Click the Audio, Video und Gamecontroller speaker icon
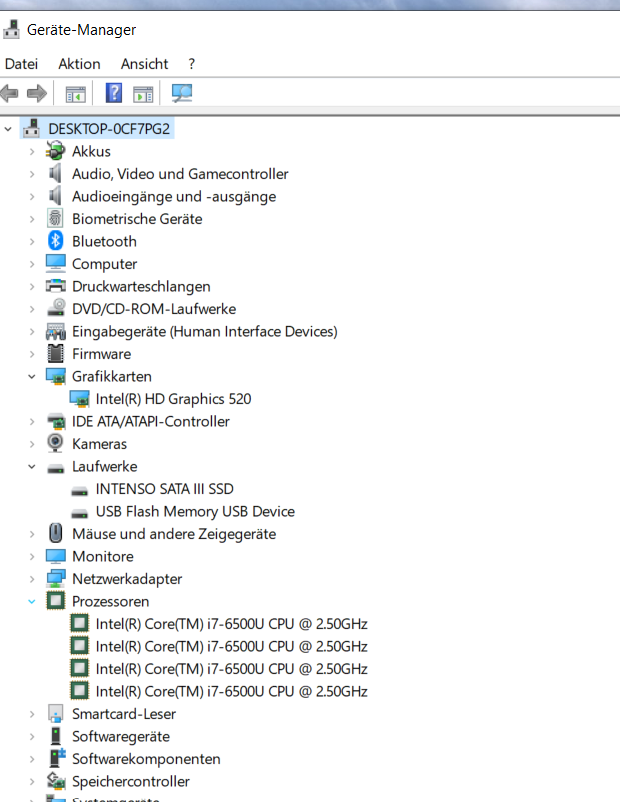This screenshot has width=620, height=802. click(55, 173)
